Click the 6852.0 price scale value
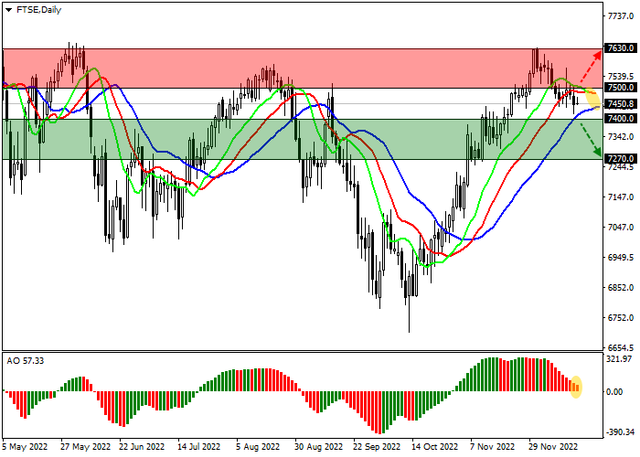This screenshot has width=640, height=457. (x=620, y=288)
